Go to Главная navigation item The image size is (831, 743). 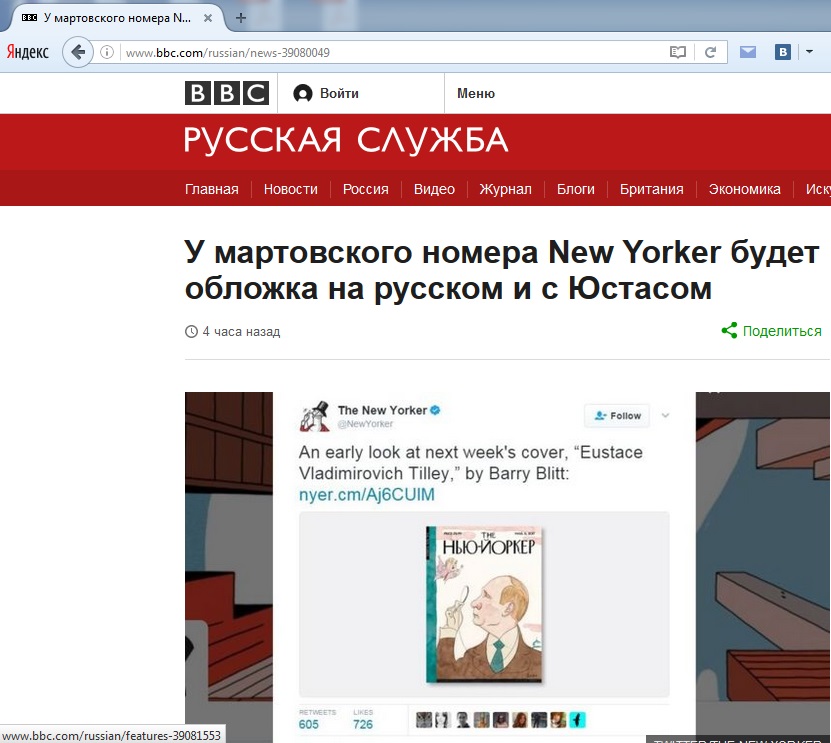click(x=211, y=189)
